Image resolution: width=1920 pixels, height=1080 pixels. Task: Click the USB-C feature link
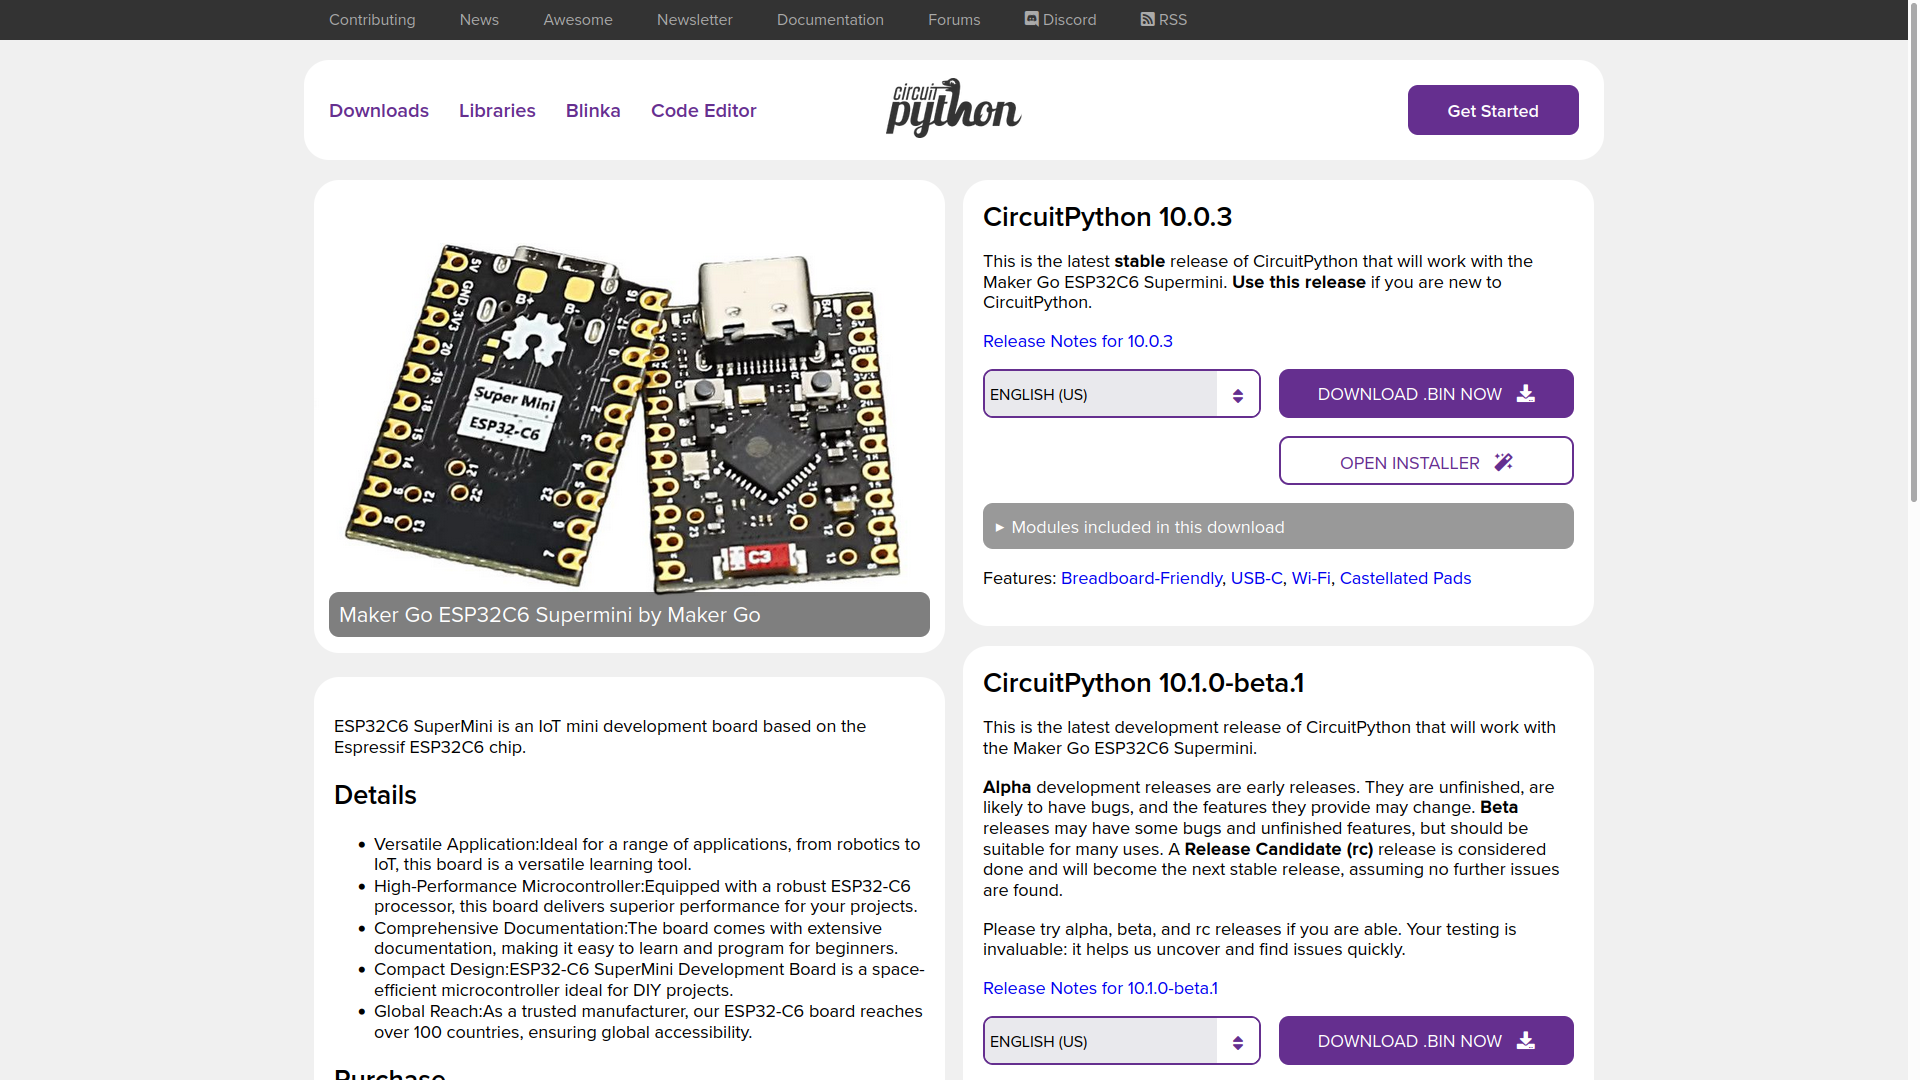1256,578
